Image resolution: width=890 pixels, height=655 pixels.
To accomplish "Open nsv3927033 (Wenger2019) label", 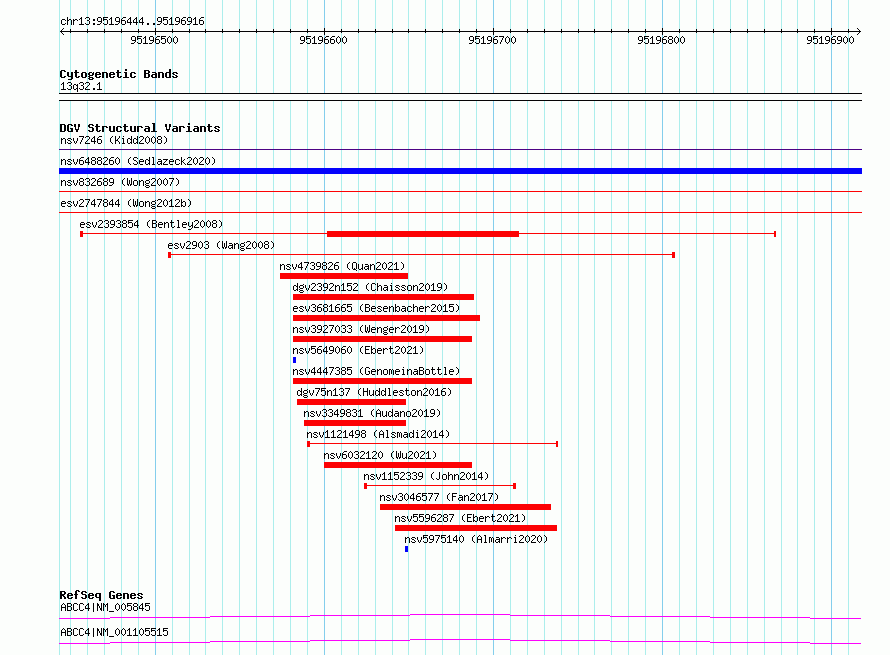I will [x=361, y=329].
